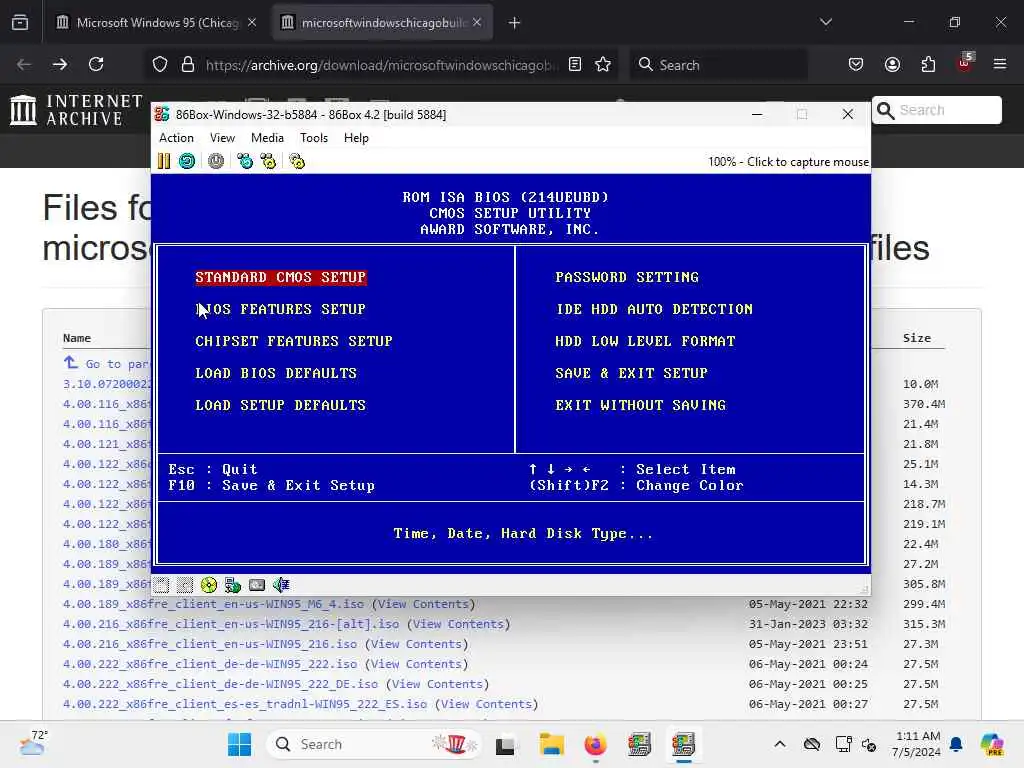The height and width of the screenshot is (768, 1024).
Task: Open the Firefox hamburger application menu
Action: click(x=1000, y=64)
